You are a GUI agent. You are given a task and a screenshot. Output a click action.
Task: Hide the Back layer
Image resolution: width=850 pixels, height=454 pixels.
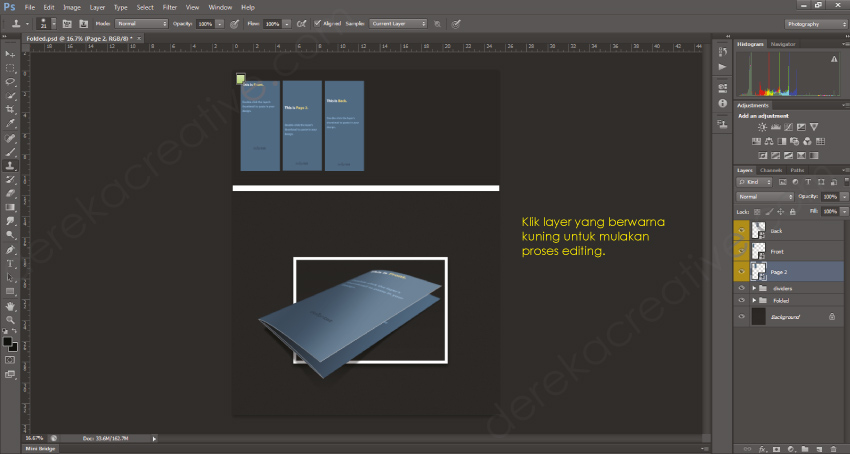tap(741, 230)
